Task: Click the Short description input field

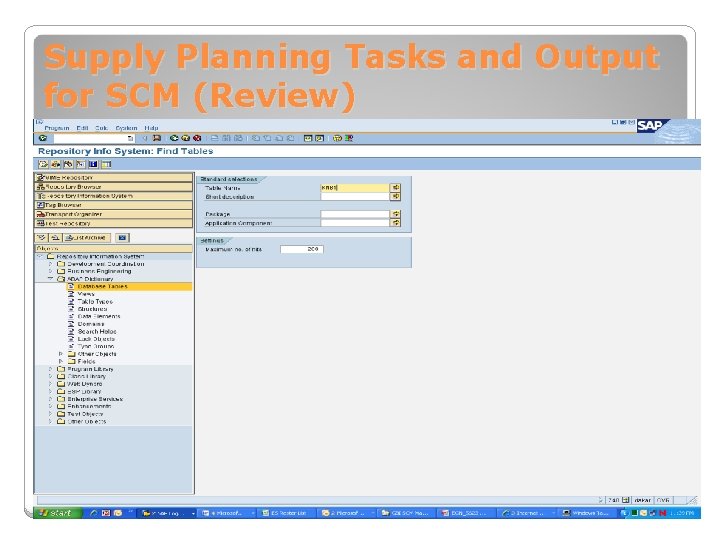Action: [355, 197]
